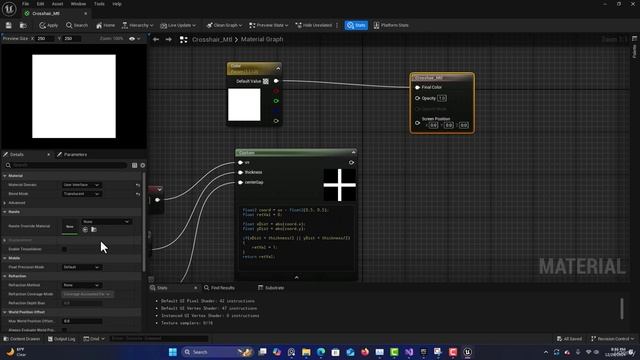Click the Browse to asset icon in the toolbar
640x360 pixels.
tap(23, 25)
